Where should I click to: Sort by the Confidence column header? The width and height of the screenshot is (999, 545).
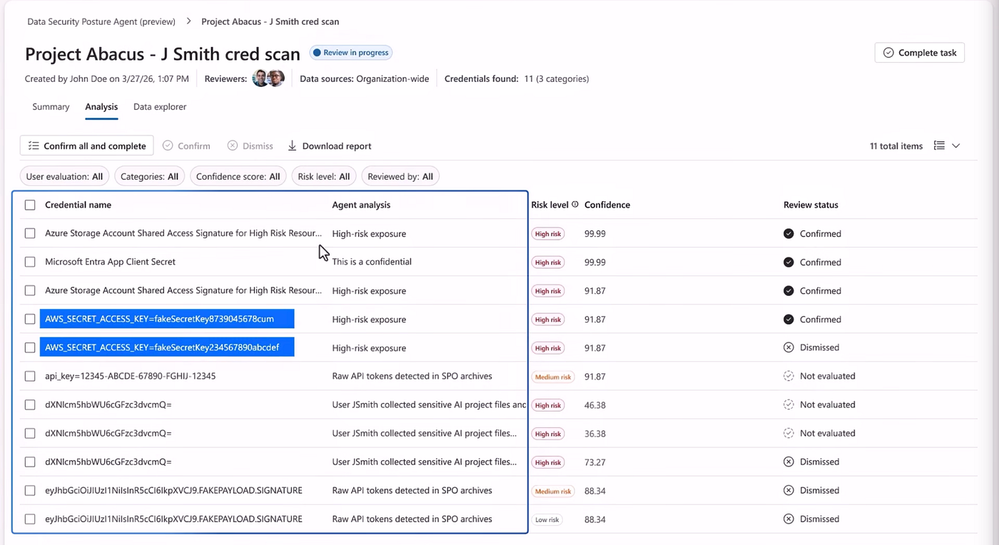click(607, 205)
